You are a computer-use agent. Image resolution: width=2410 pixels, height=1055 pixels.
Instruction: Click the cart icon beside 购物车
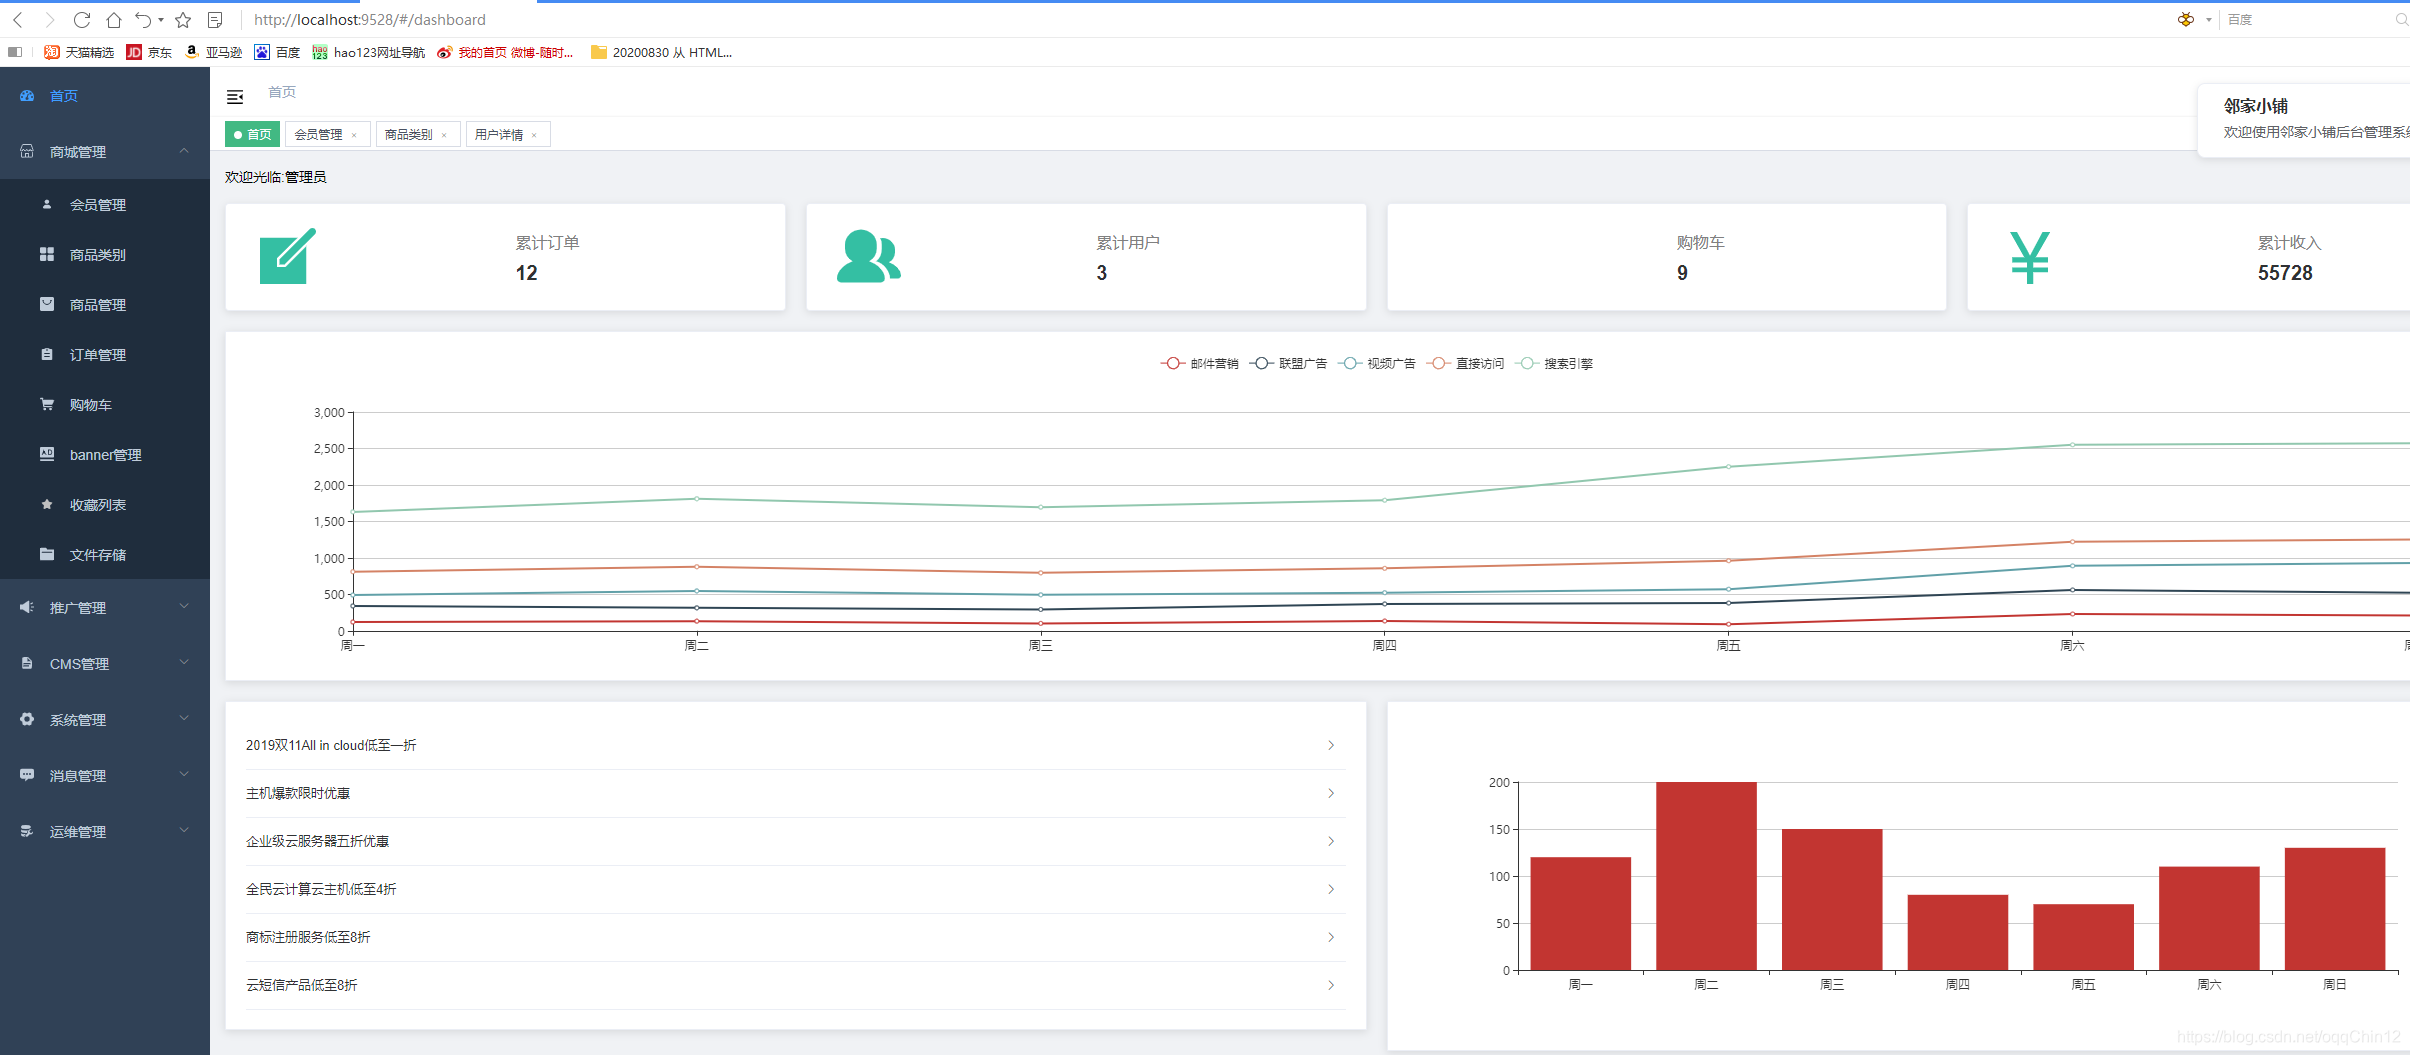pos(47,404)
